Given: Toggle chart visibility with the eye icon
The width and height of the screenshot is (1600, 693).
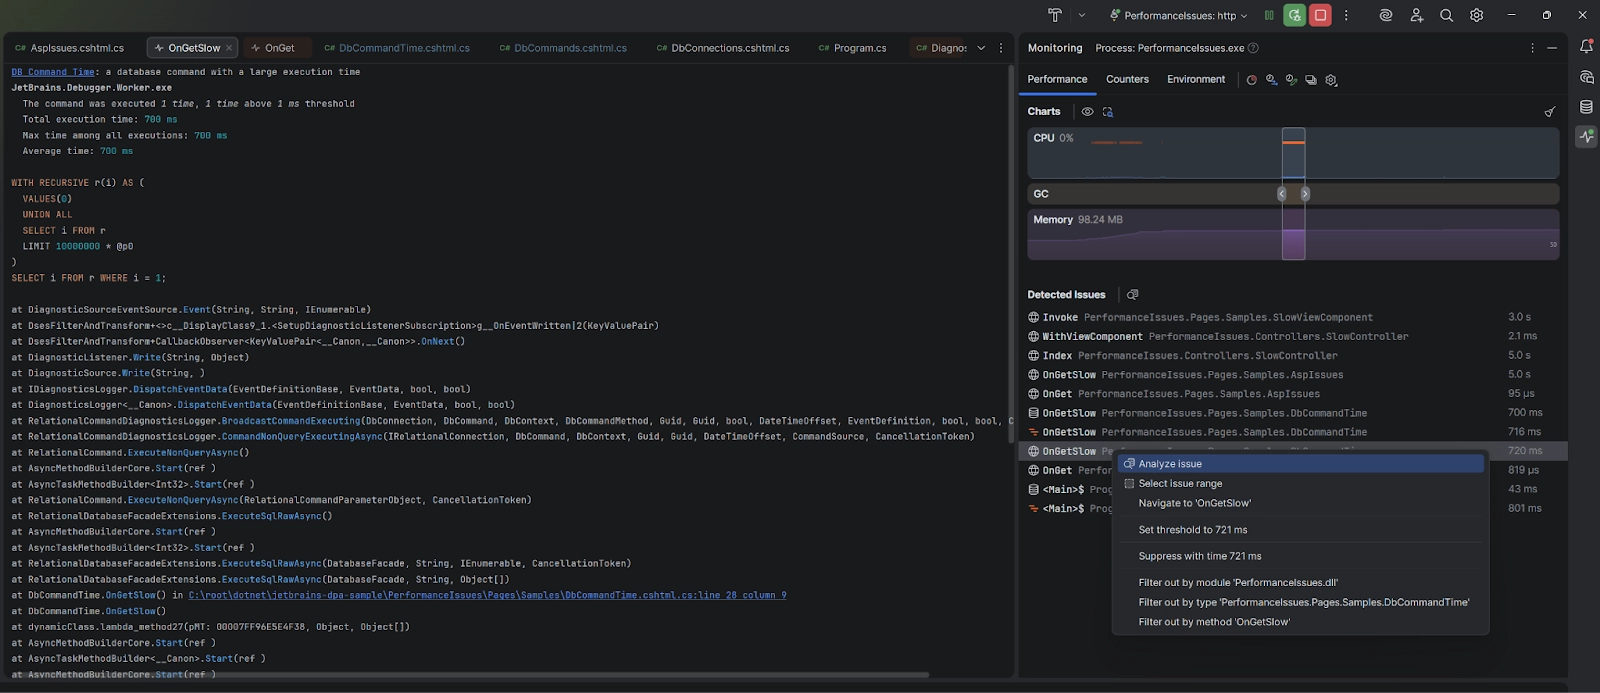Looking at the screenshot, I should [1087, 112].
